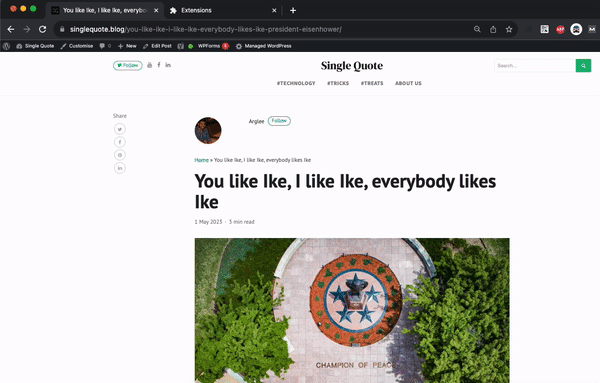The width and height of the screenshot is (600, 383).
Task: Click the author avatar photo
Action: (208, 130)
